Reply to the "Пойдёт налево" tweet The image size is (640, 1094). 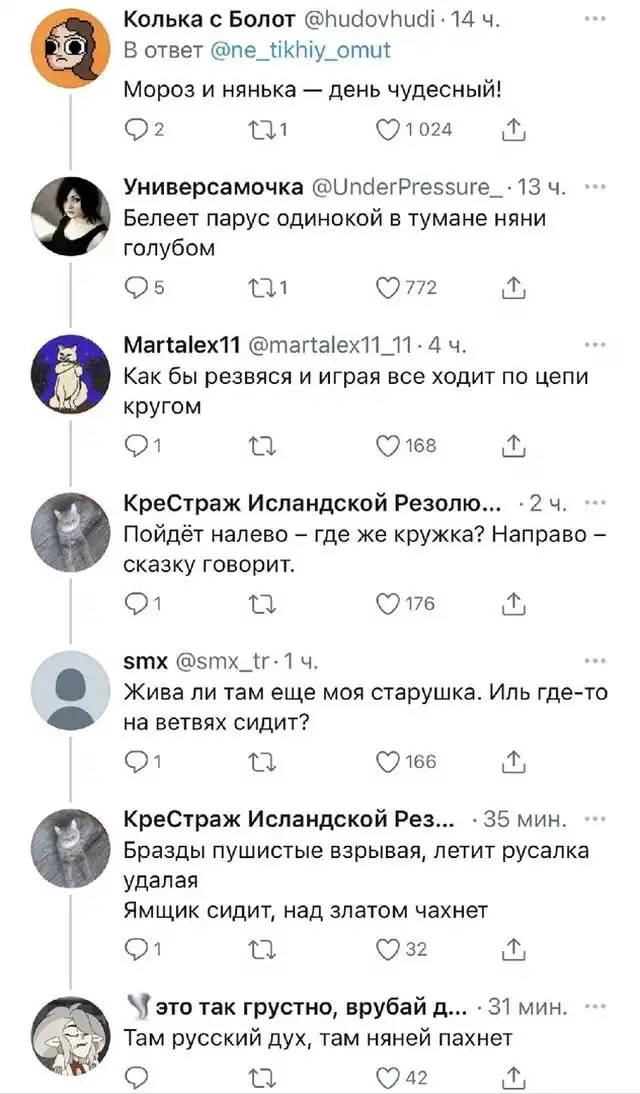tap(137, 603)
